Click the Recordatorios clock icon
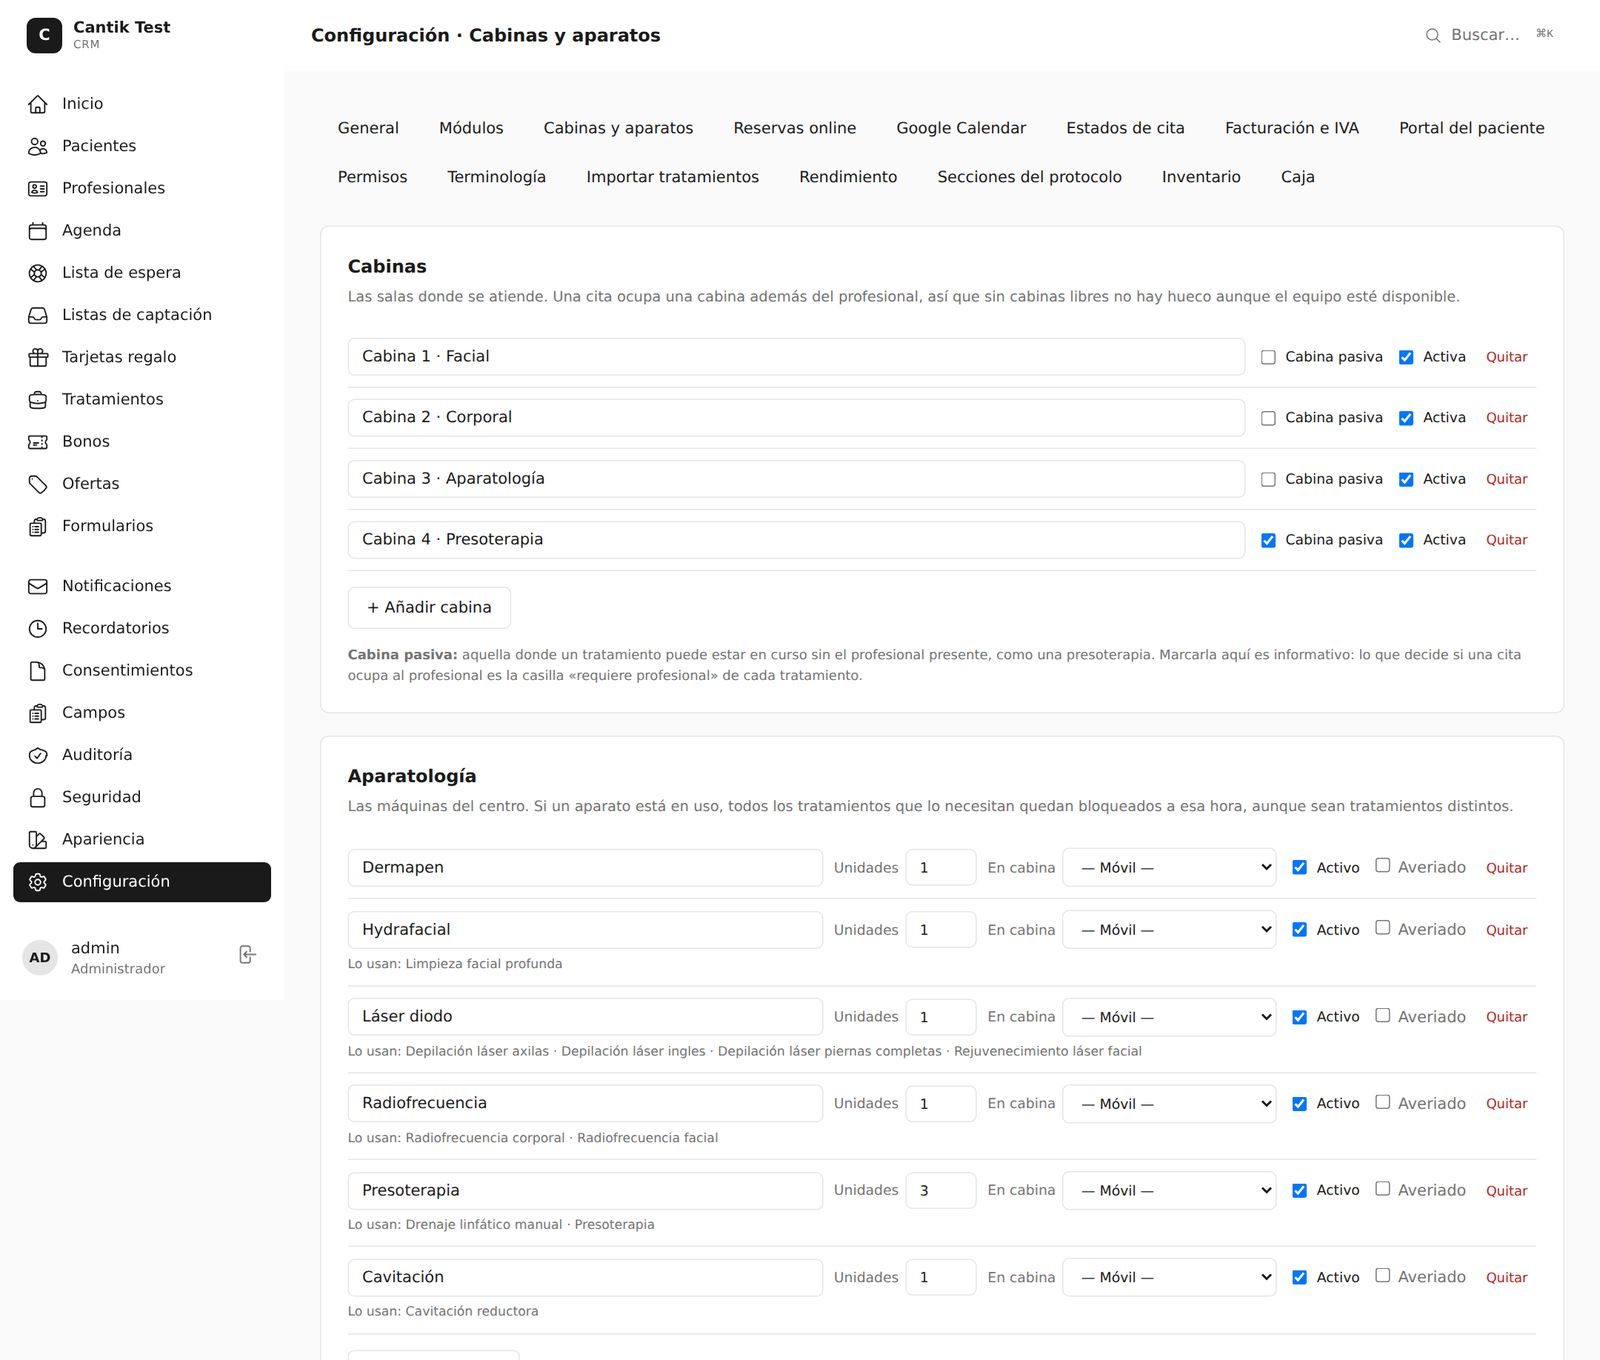1600x1360 pixels. tap(38, 628)
